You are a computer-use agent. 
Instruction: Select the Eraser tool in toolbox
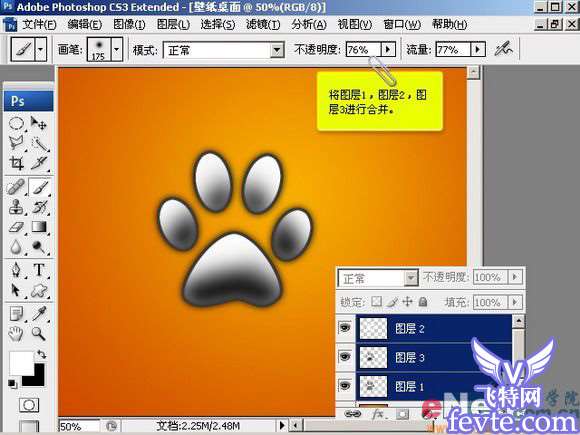click(16, 227)
